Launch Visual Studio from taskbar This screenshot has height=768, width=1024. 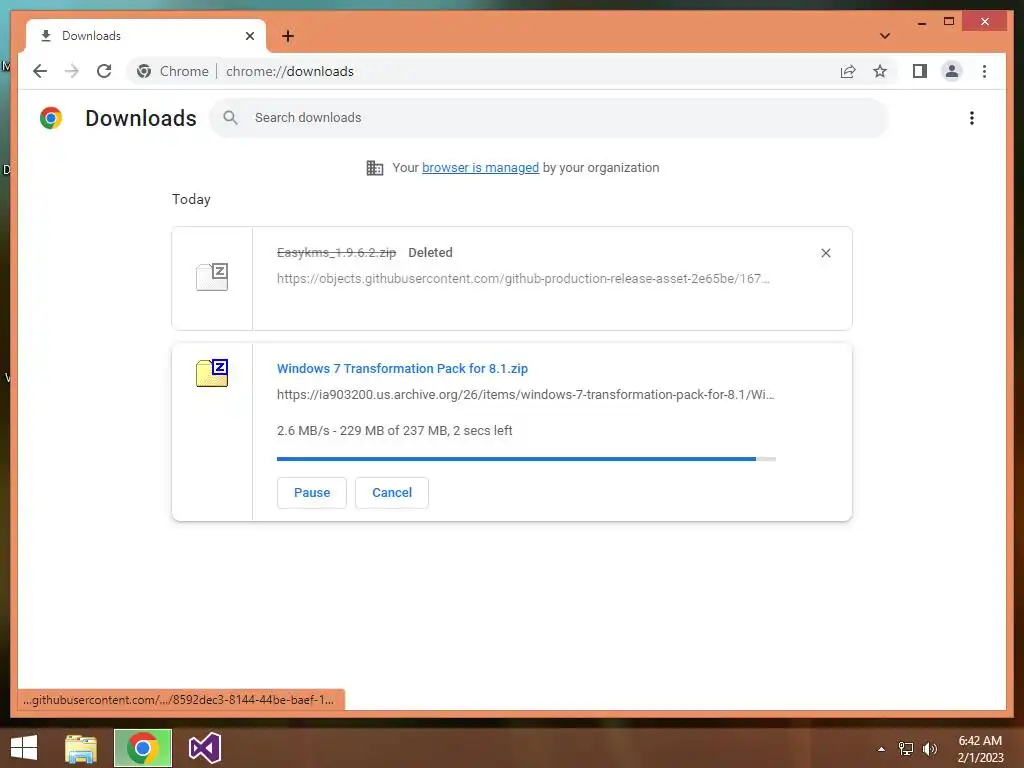click(x=204, y=748)
